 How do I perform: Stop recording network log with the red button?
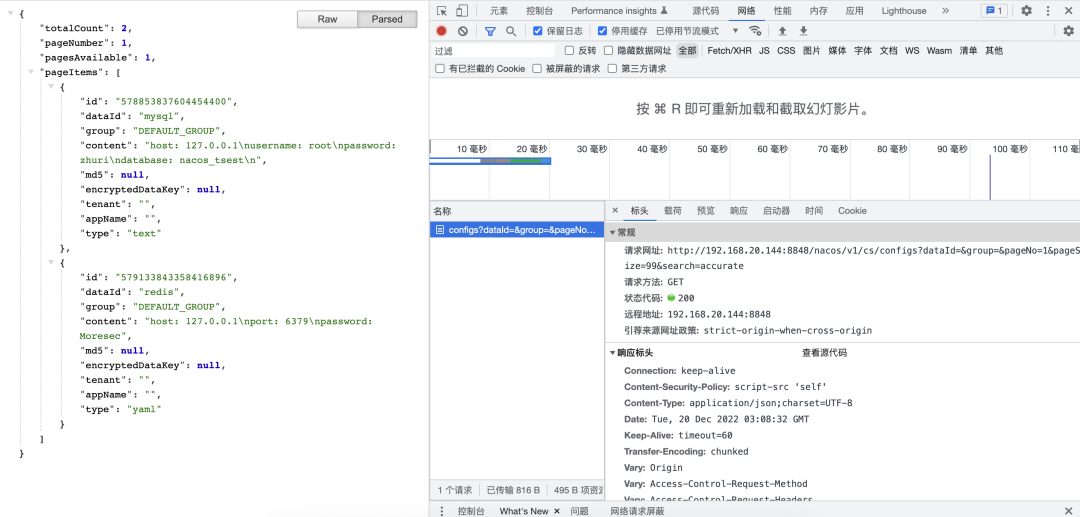coord(442,31)
